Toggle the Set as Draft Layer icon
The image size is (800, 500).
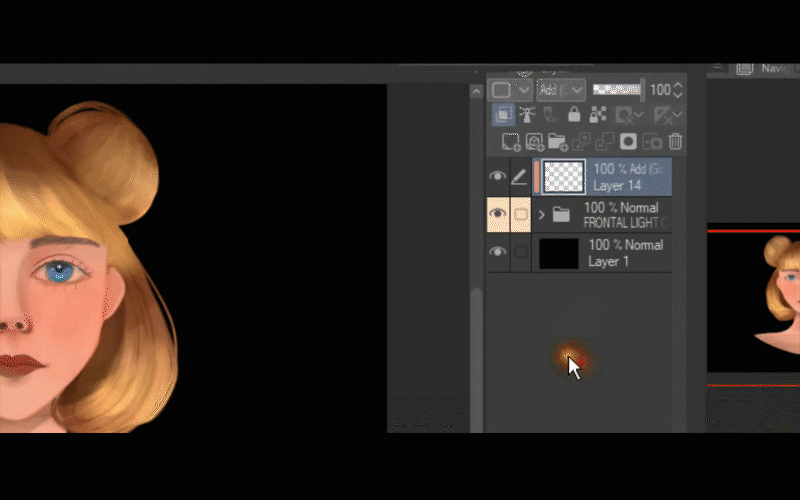pyautogui.click(x=550, y=115)
